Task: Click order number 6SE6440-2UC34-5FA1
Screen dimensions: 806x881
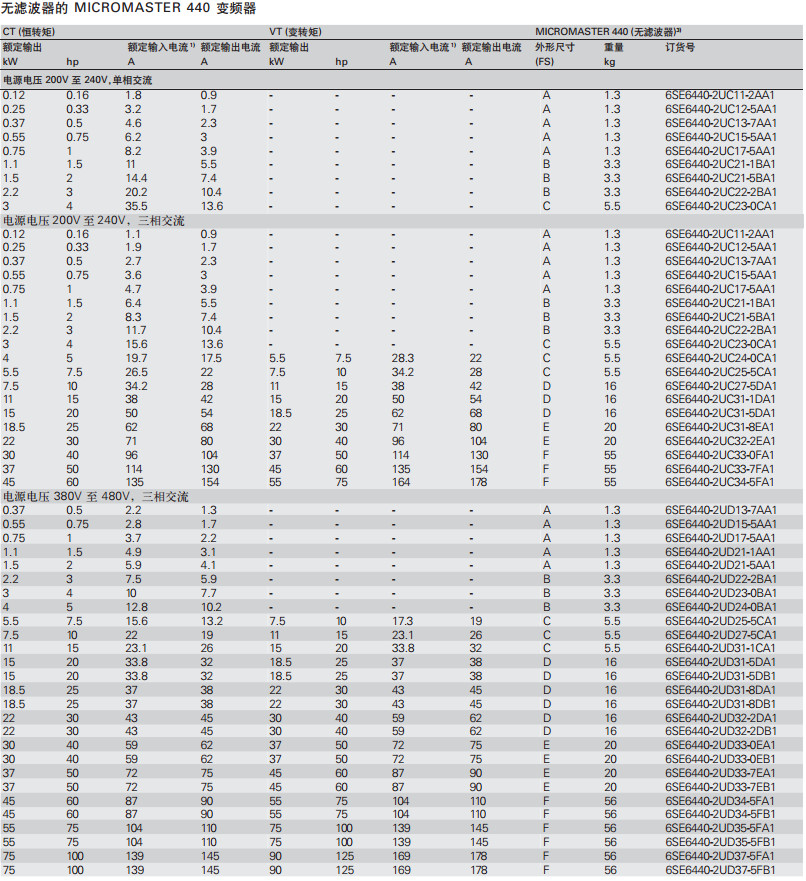Action: tap(720, 482)
